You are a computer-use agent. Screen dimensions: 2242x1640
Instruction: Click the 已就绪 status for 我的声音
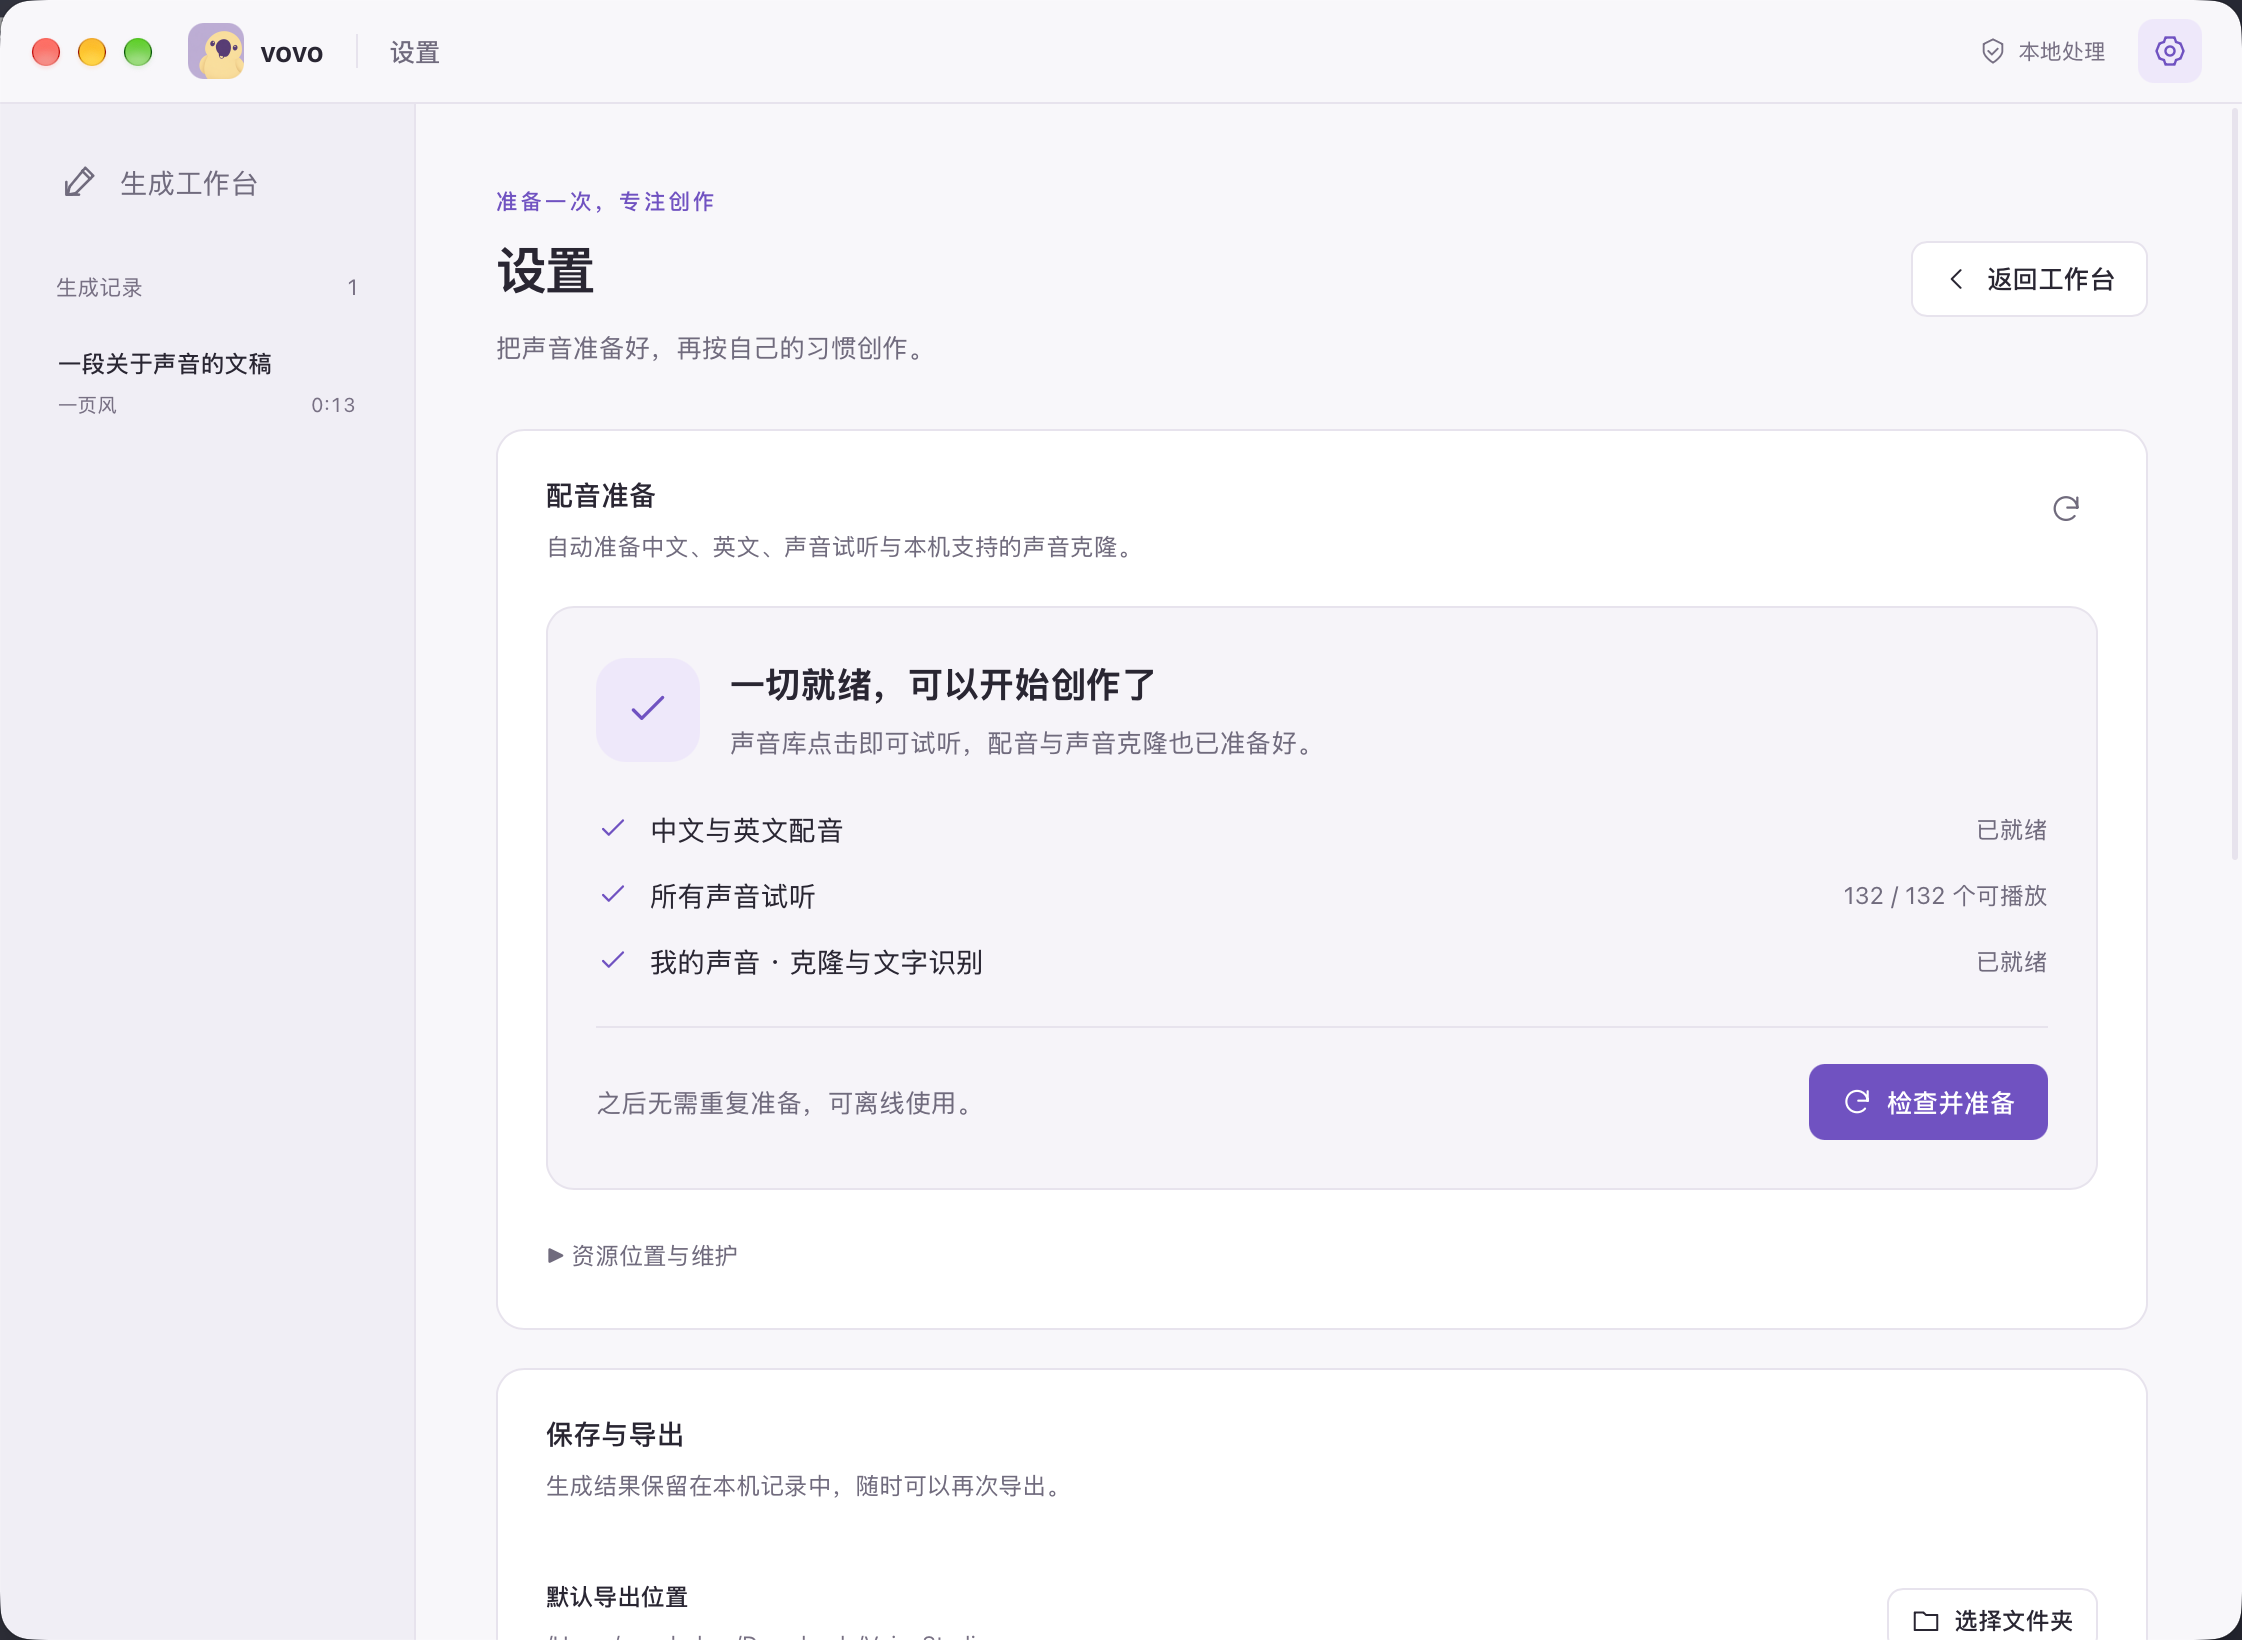(2012, 962)
